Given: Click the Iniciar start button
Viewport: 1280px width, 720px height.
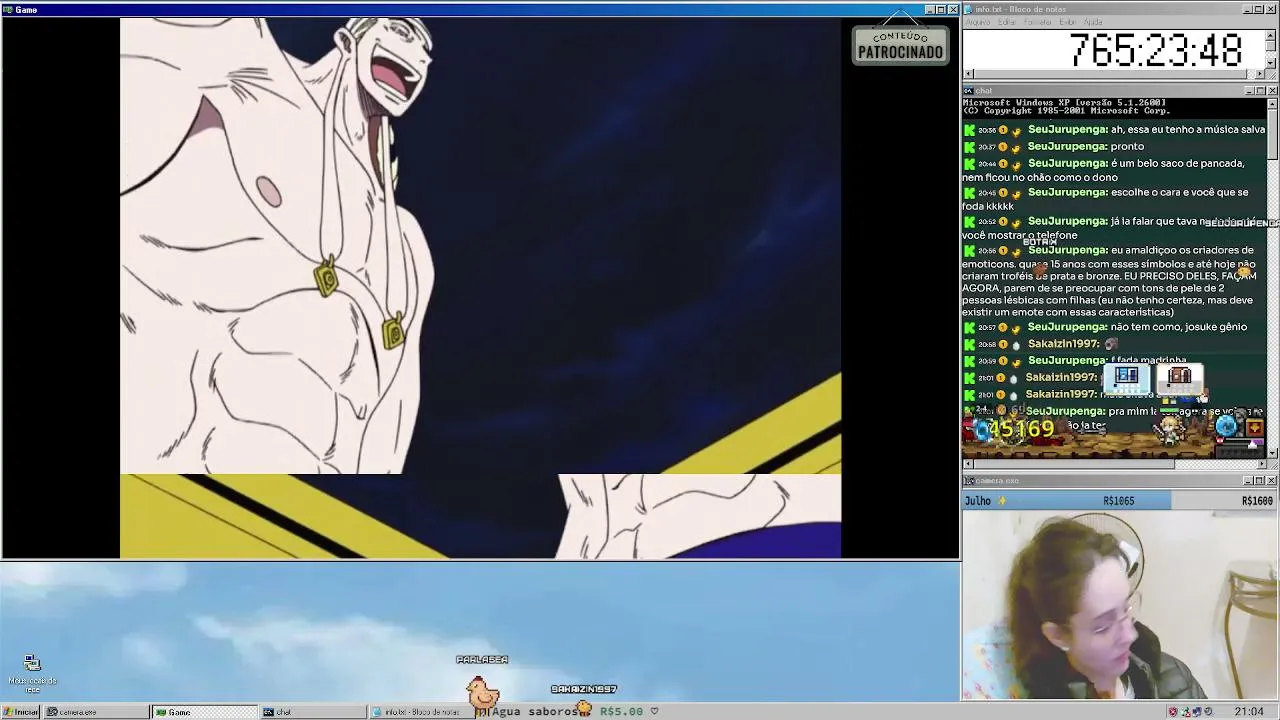Looking at the screenshot, I should [x=21, y=712].
